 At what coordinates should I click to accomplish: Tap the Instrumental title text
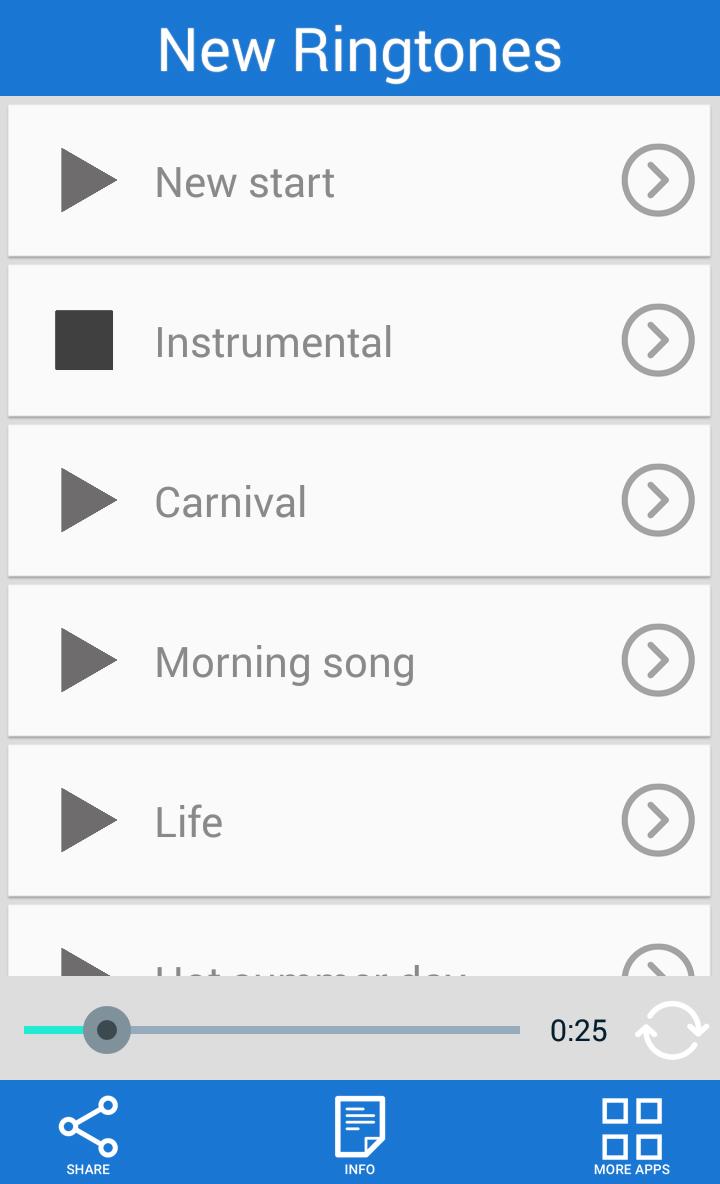(273, 342)
